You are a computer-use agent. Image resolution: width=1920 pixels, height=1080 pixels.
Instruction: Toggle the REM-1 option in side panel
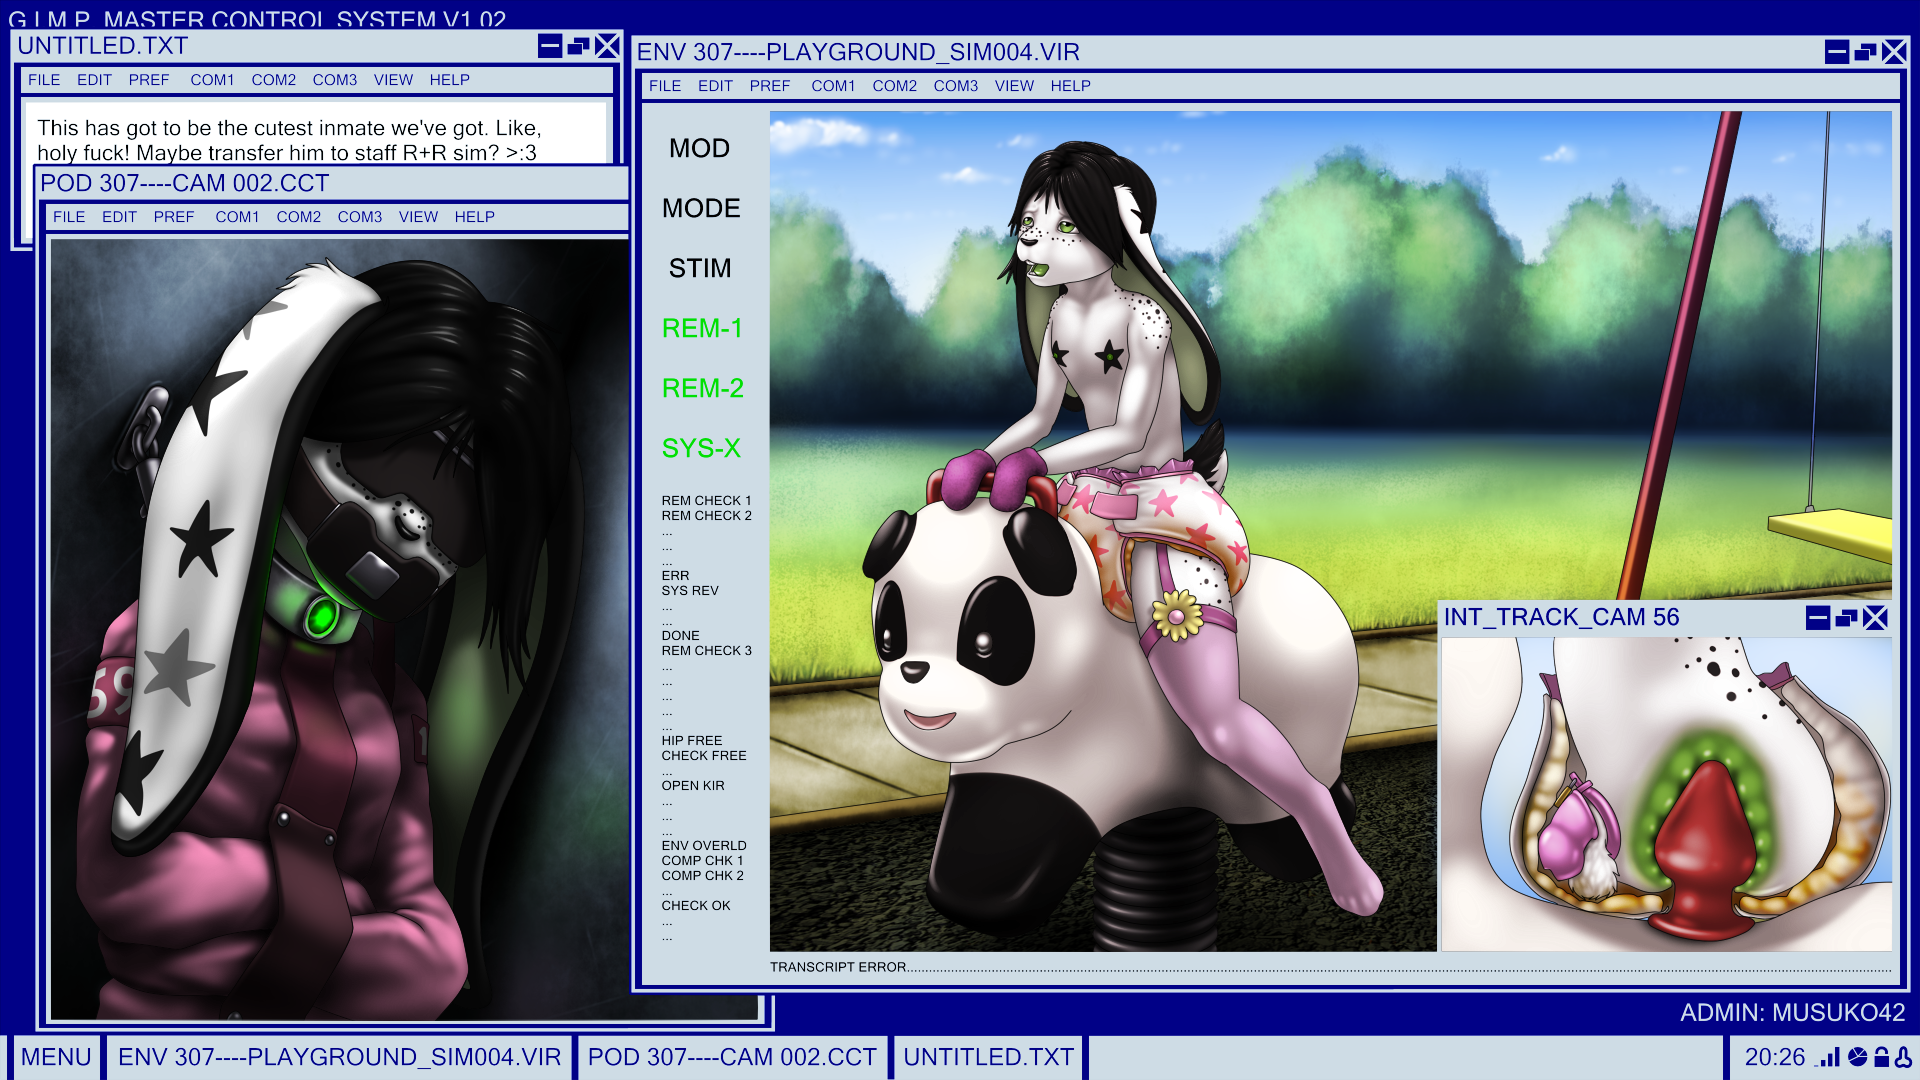[702, 328]
